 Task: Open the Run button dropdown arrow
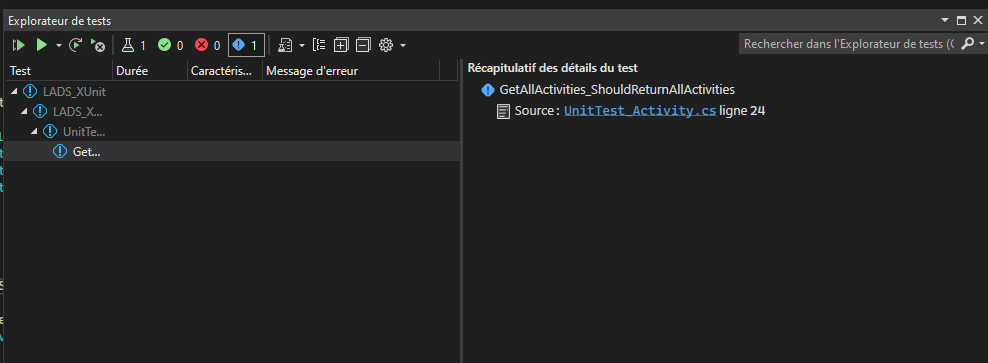click(x=59, y=45)
